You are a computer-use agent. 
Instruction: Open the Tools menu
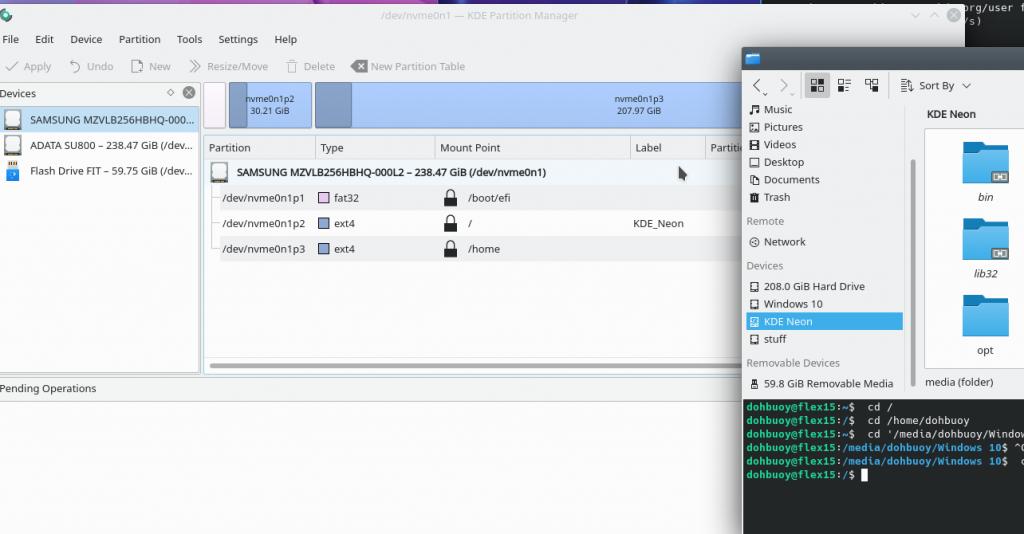[189, 40]
